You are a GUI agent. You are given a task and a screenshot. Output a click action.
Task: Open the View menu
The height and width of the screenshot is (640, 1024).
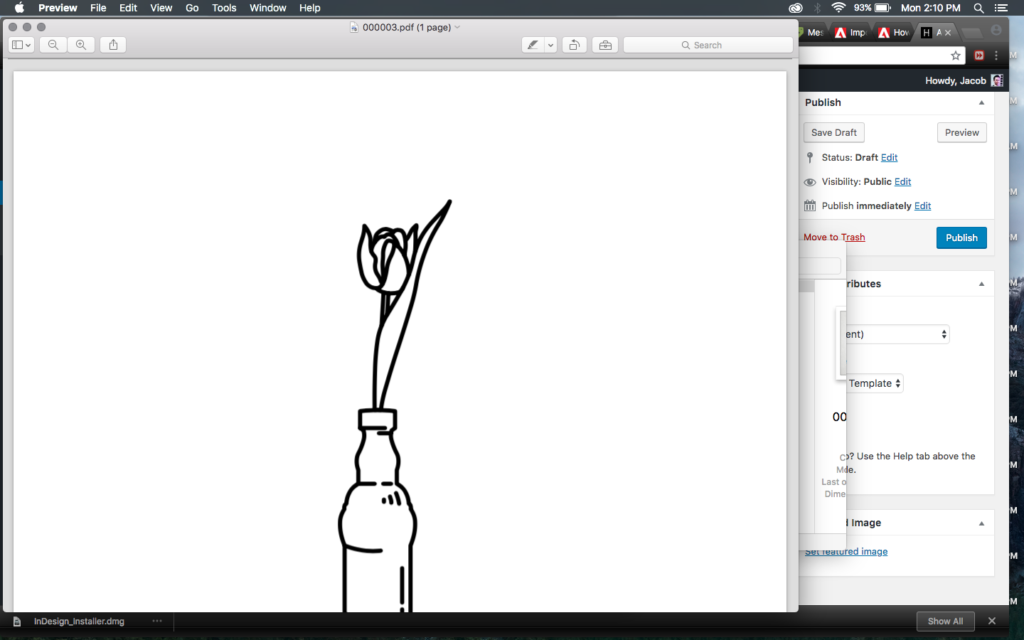click(x=161, y=8)
